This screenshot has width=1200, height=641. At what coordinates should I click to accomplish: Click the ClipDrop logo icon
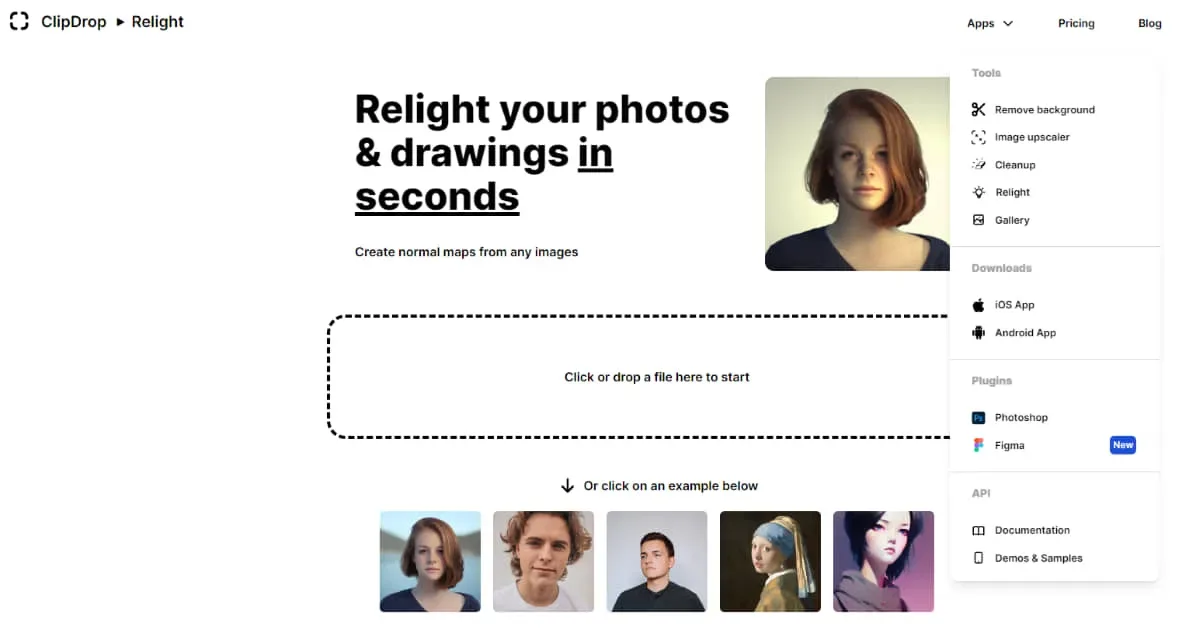[x=19, y=21]
